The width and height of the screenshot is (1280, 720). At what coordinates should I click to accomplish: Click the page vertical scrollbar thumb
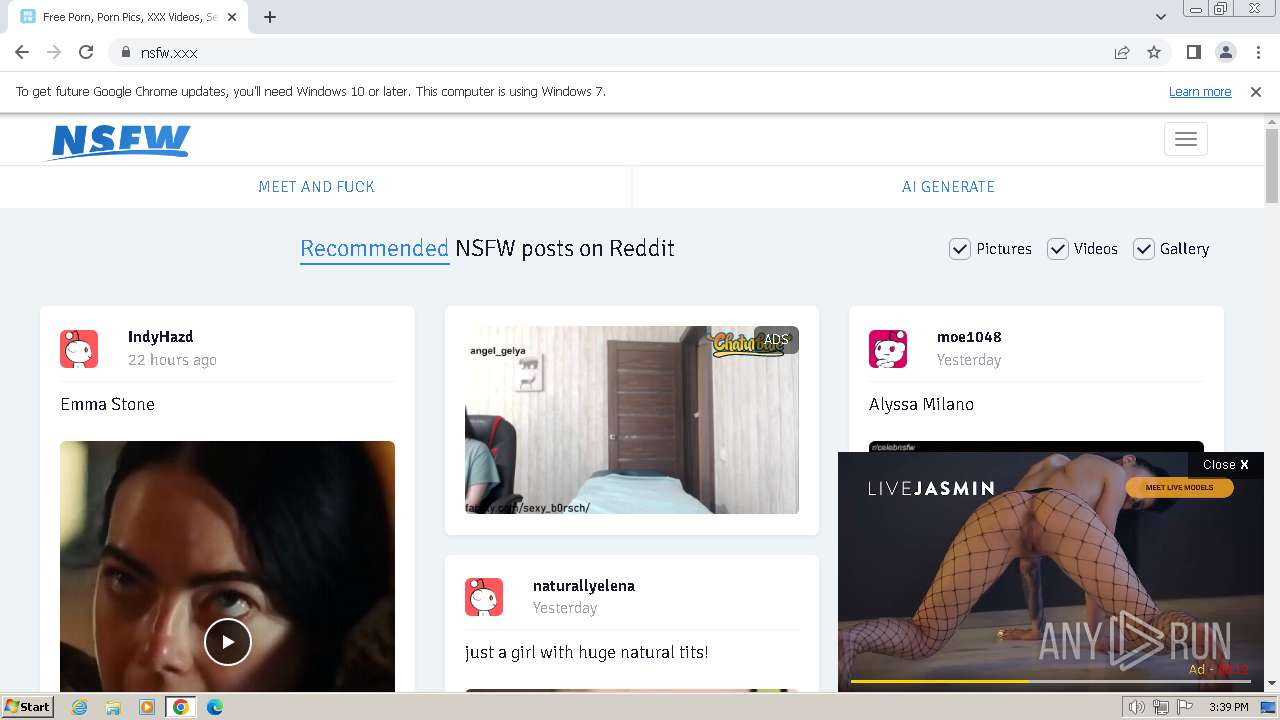[1272, 165]
